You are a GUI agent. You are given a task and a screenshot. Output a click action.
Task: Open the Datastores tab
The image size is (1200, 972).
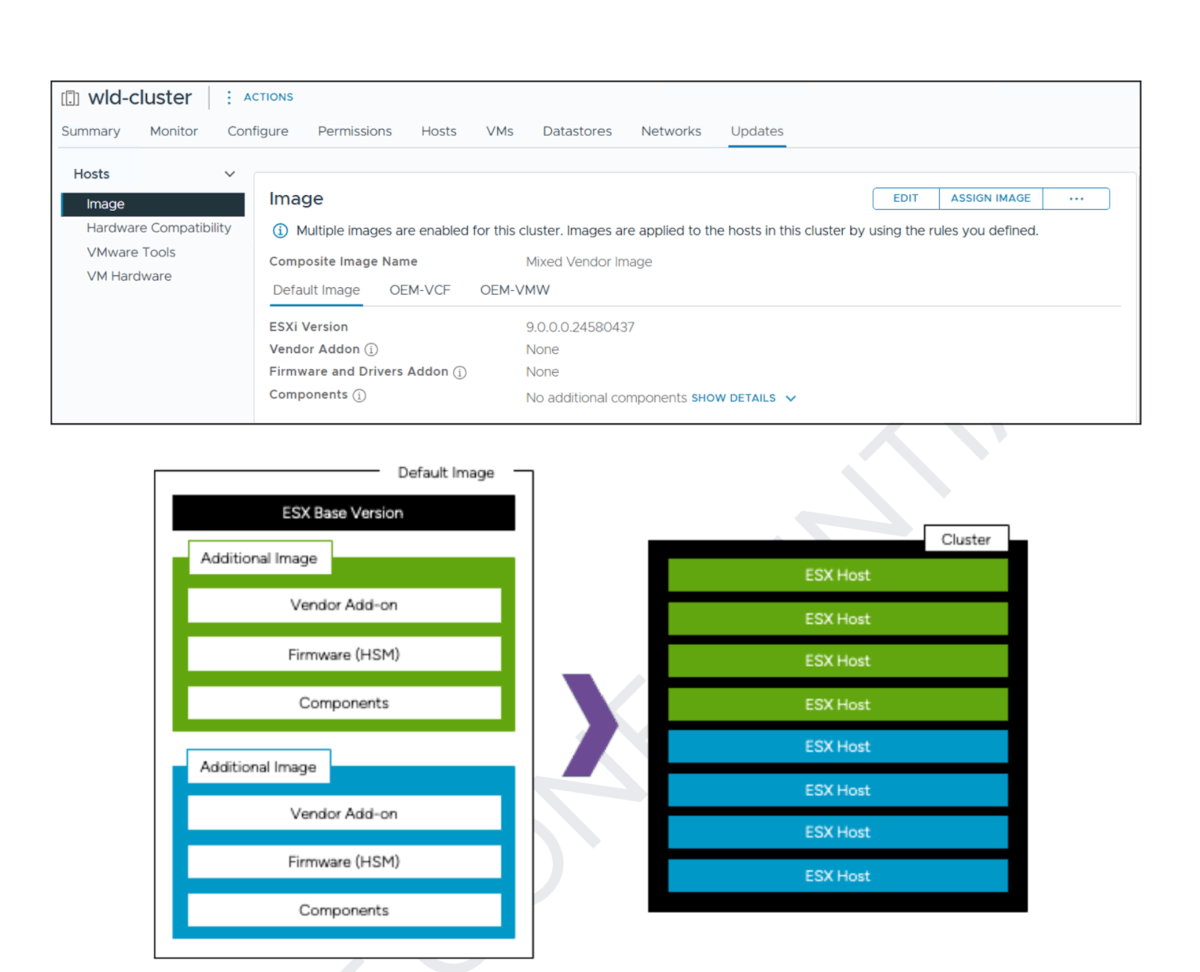point(577,131)
